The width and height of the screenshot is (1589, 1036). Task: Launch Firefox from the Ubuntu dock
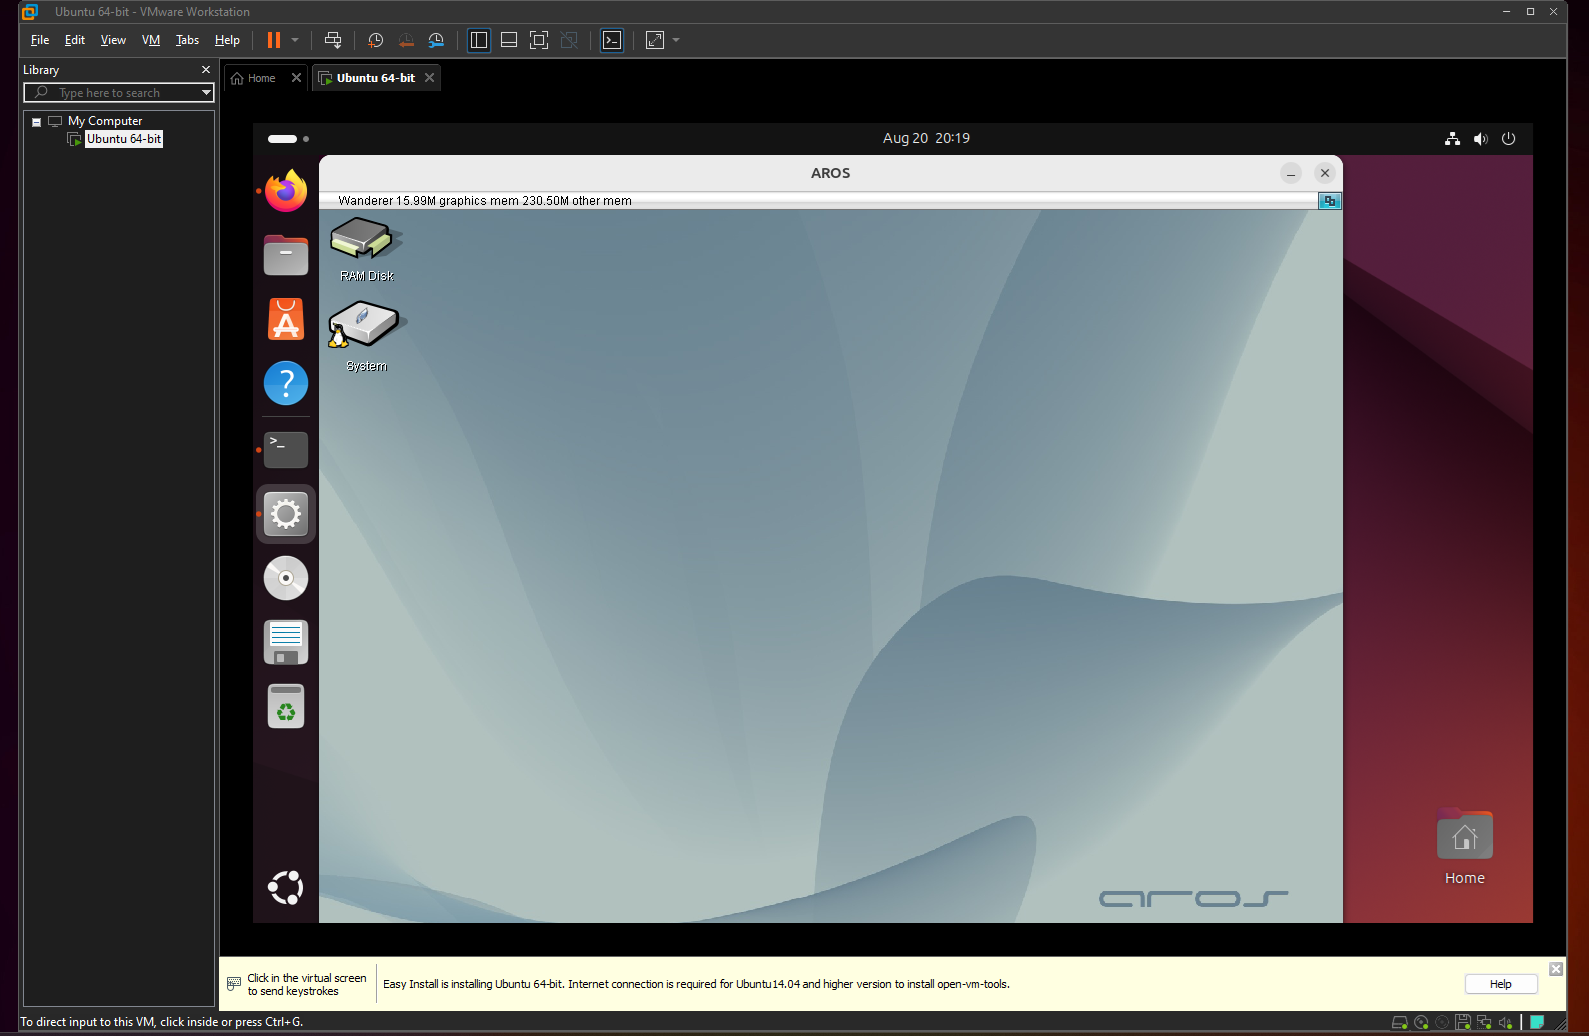(x=286, y=191)
